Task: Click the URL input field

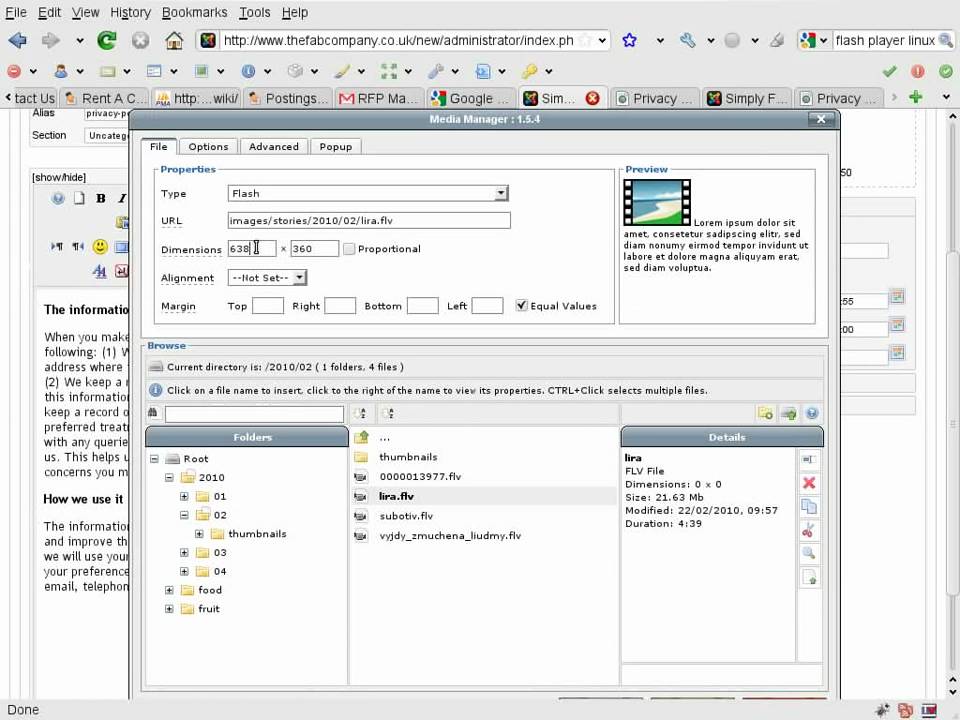Action: [369, 220]
